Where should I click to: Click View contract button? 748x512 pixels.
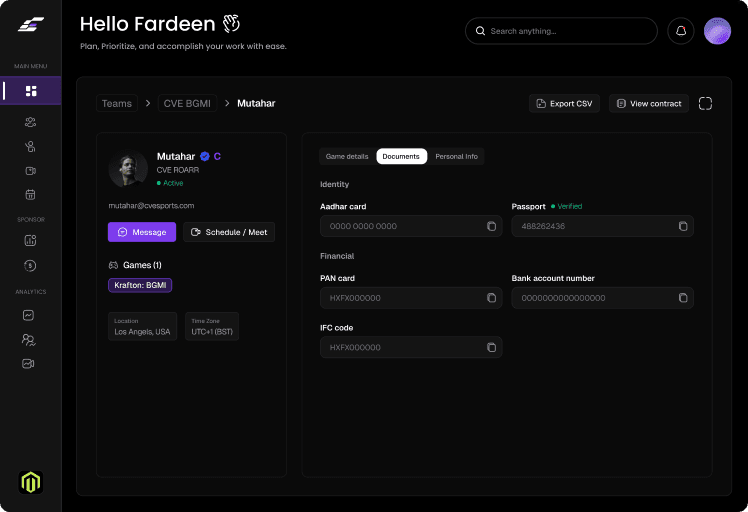click(x=649, y=104)
